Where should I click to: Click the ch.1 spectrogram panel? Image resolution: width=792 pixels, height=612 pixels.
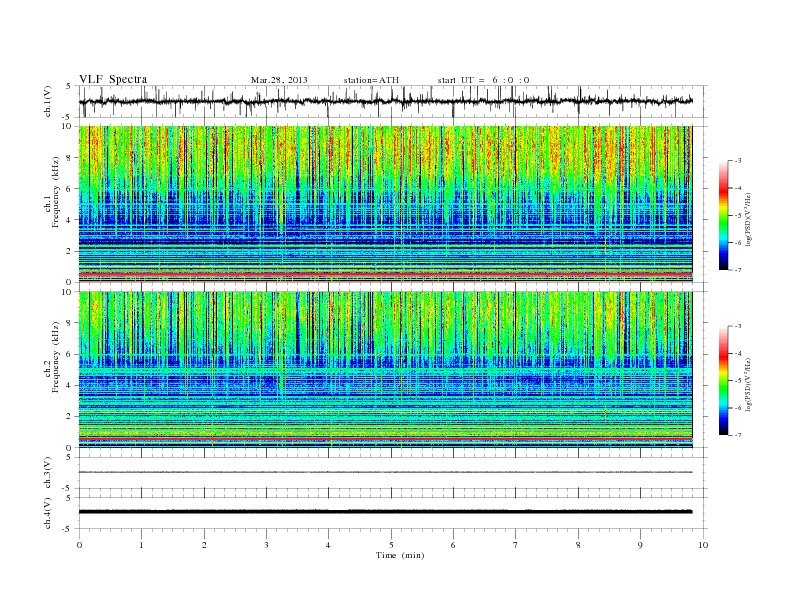click(386, 204)
